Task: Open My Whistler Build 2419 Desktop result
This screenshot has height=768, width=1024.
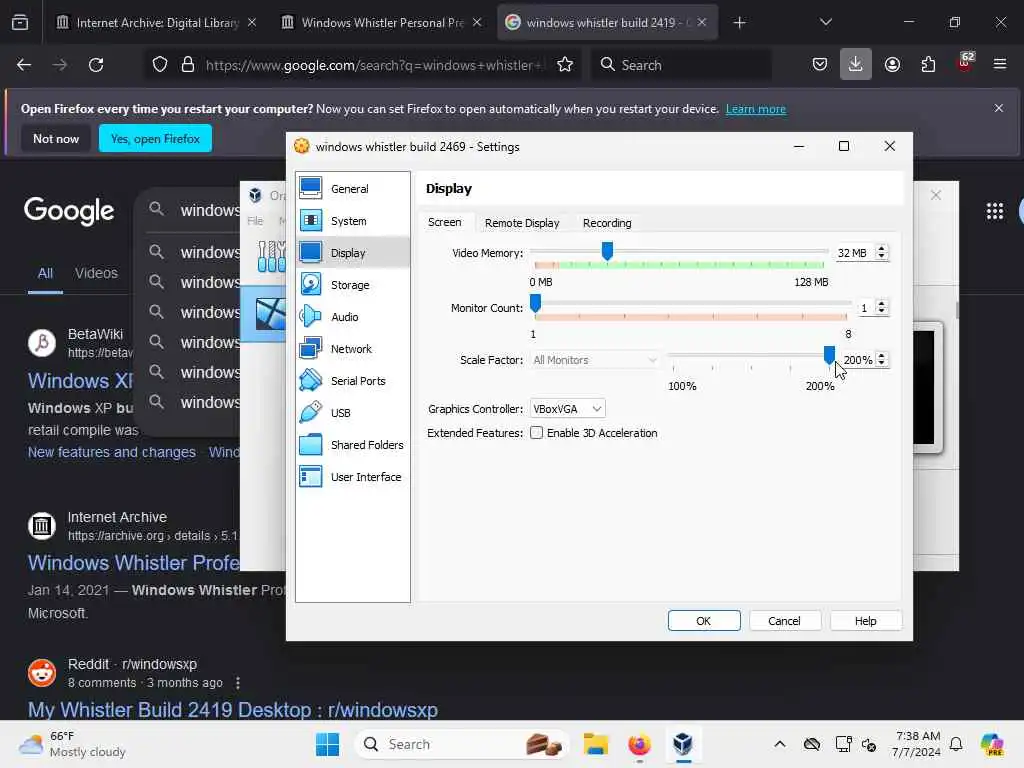Action: tap(232, 710)
